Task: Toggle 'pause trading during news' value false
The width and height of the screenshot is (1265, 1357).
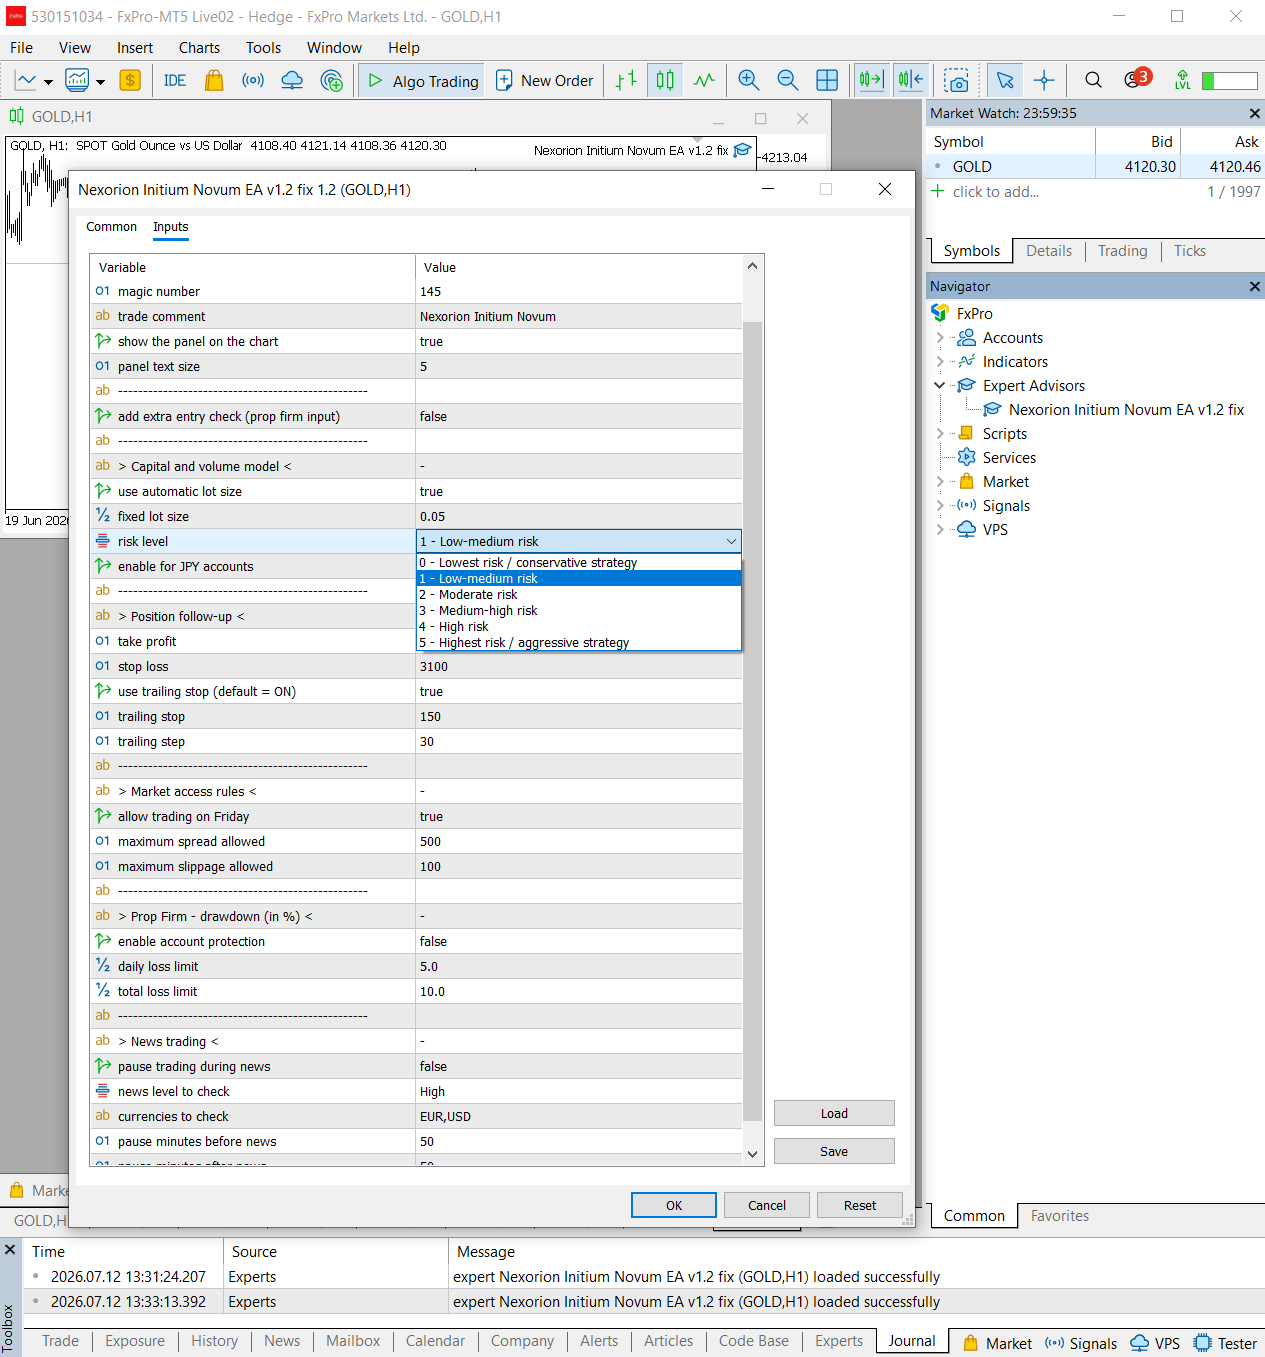Action: pos(579,1066)
